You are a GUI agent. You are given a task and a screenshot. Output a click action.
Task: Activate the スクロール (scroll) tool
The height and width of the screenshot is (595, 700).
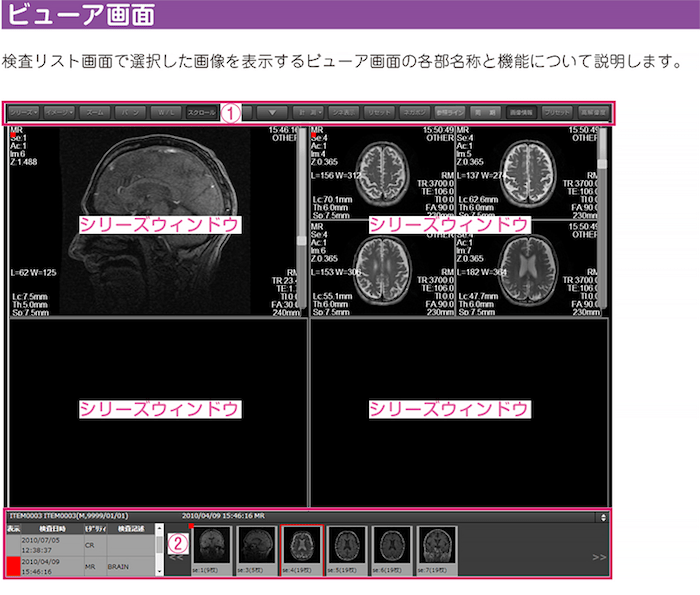201,113
